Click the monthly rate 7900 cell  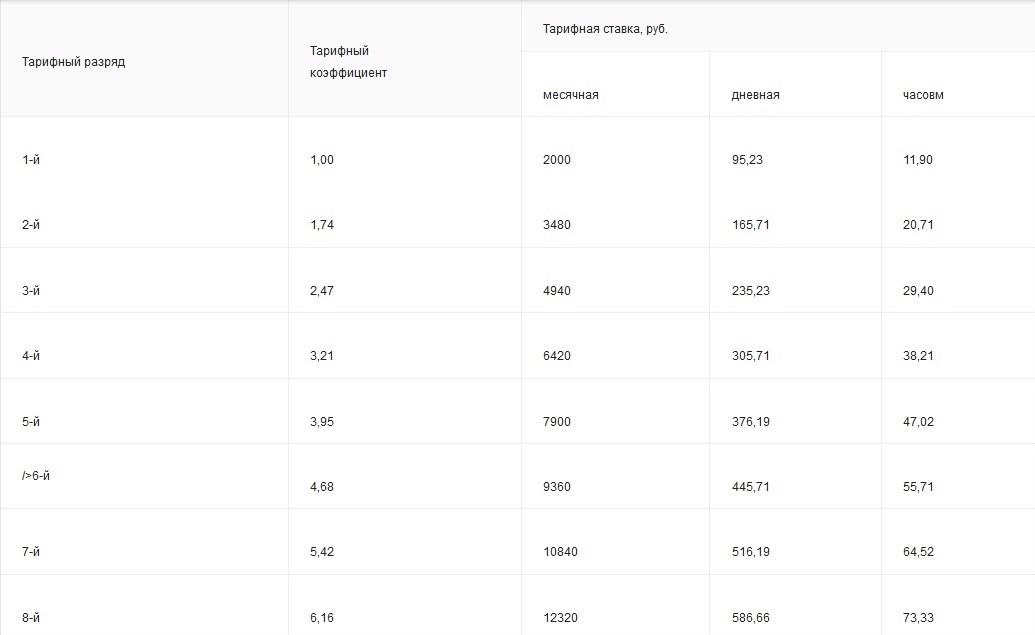(557, 422)
